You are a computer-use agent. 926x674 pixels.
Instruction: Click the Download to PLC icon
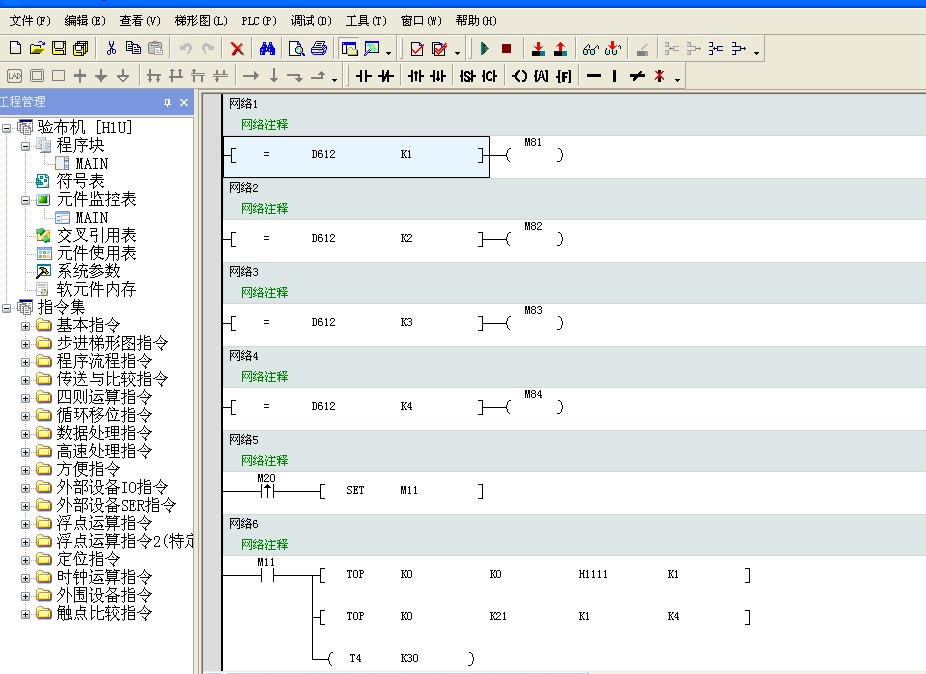(x=538, y=48)
